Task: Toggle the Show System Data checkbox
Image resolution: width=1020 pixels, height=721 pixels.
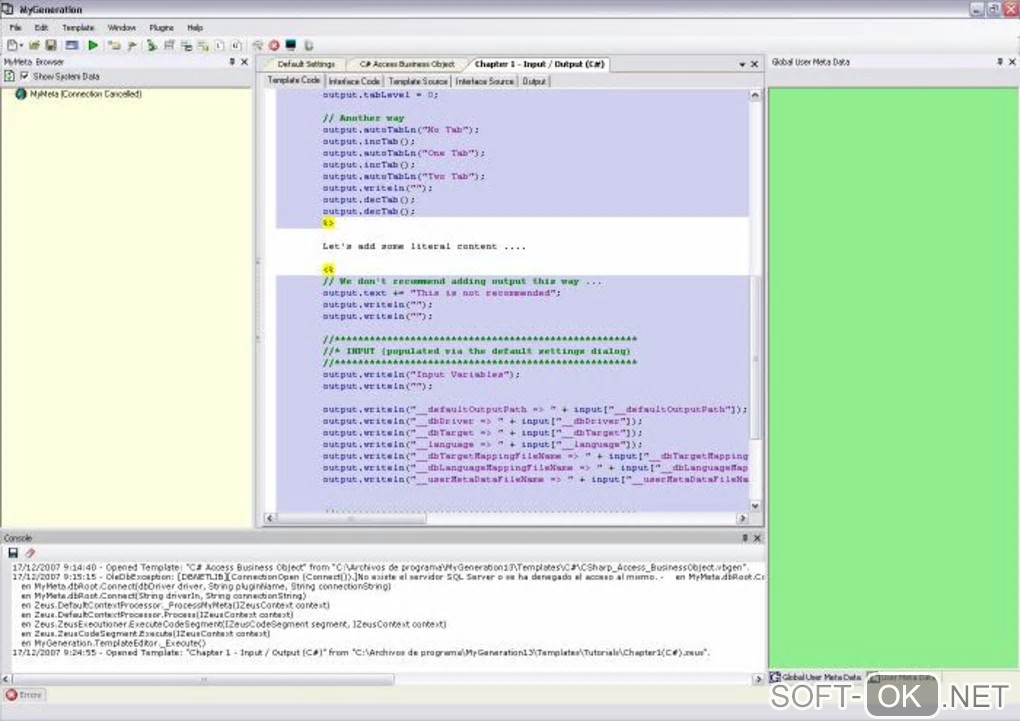Action: 25,76
